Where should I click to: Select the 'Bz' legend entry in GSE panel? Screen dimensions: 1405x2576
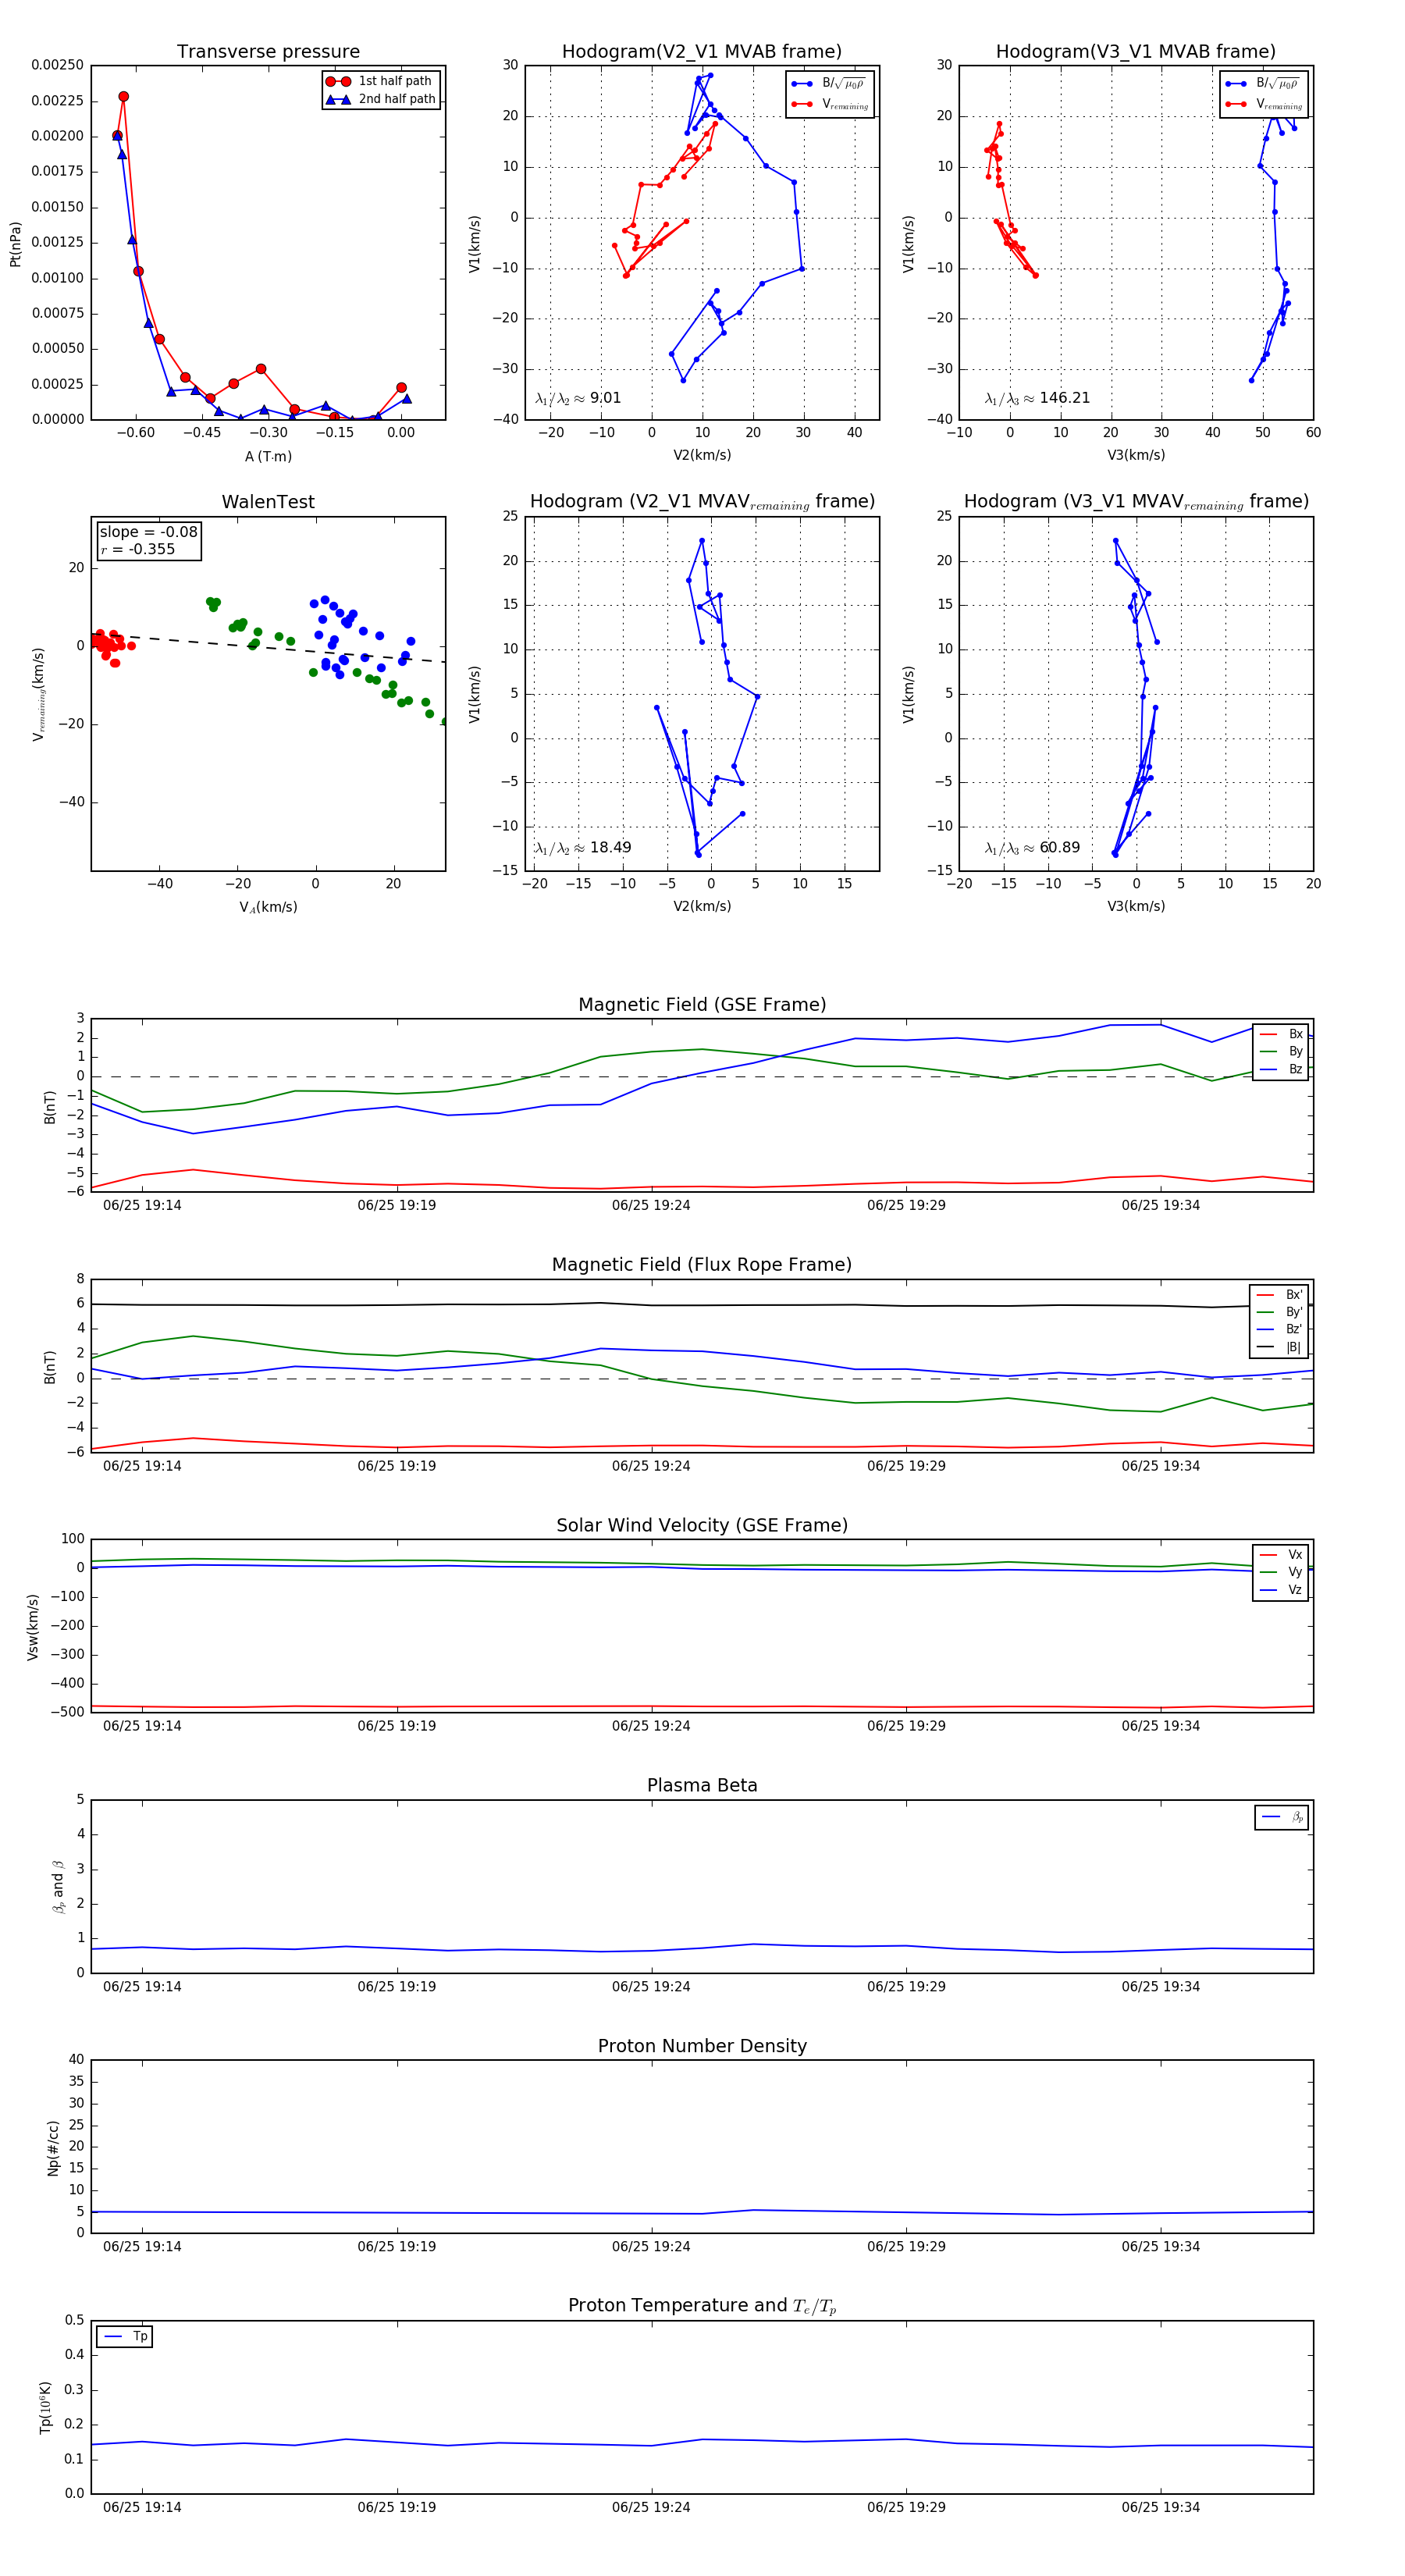[x=1282, y=1069]
